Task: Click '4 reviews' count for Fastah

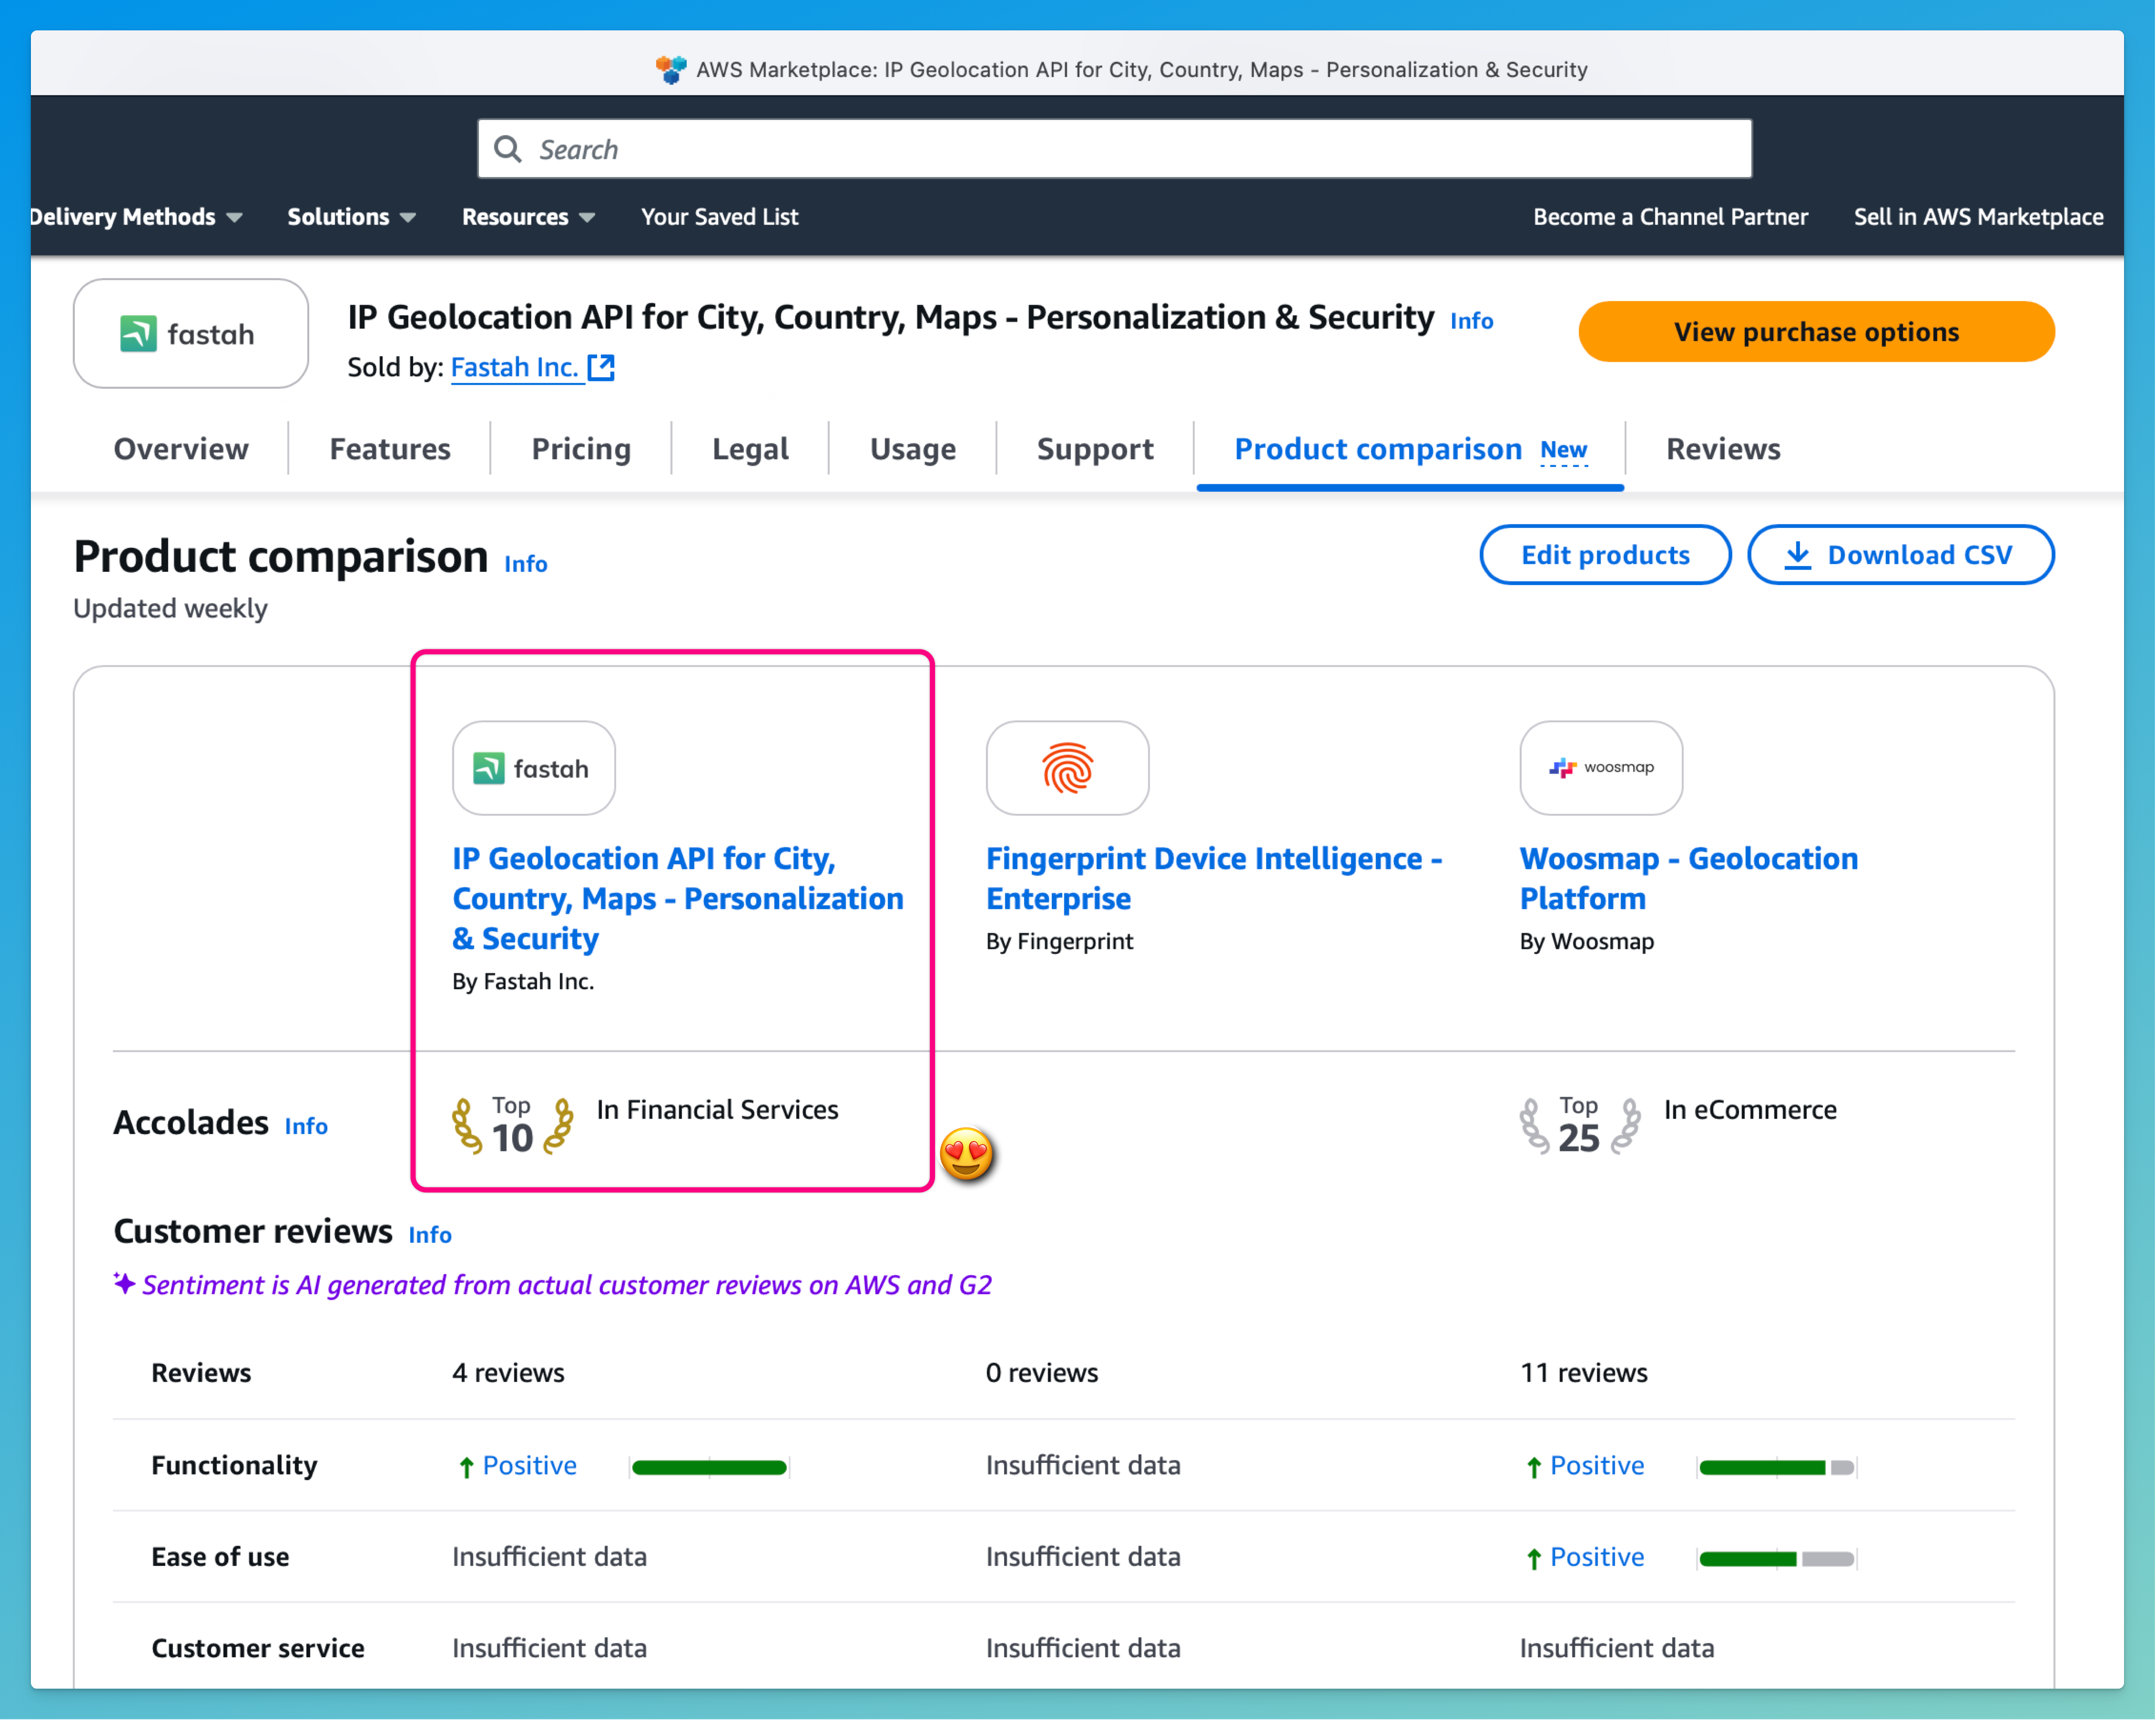Action: (508, 1373)
